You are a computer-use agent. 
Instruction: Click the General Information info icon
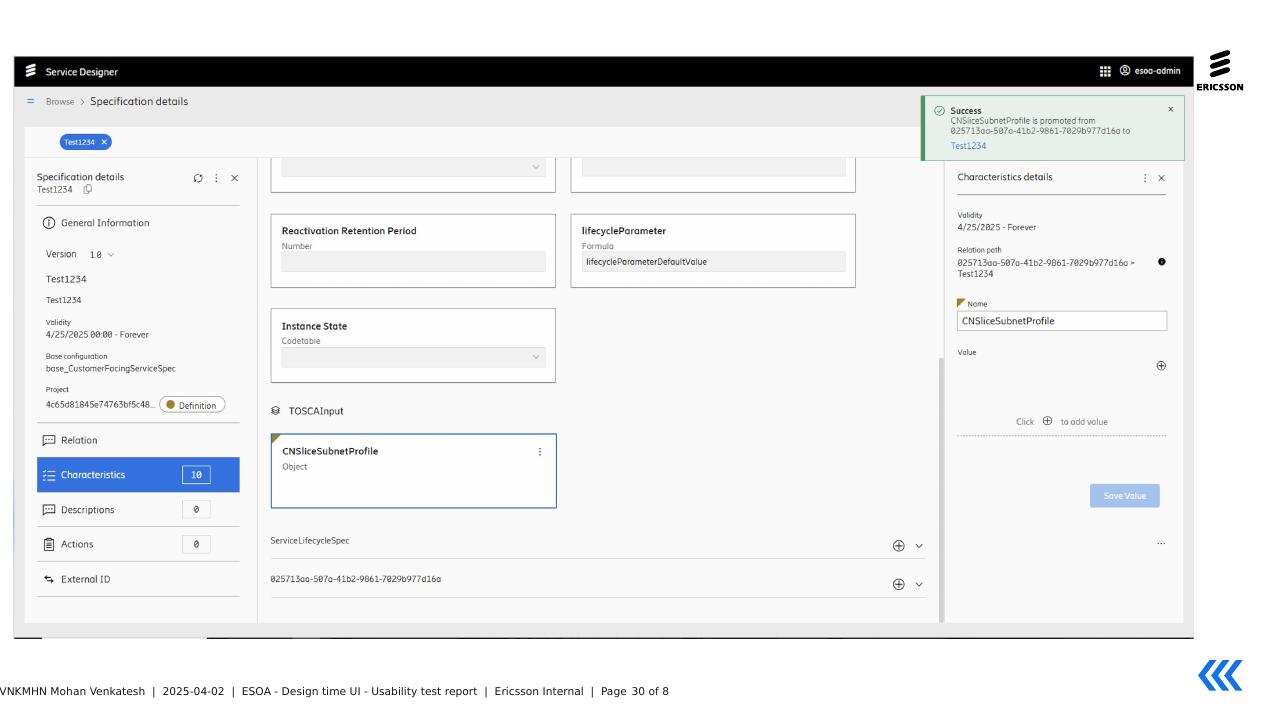[x=48, y=223]
